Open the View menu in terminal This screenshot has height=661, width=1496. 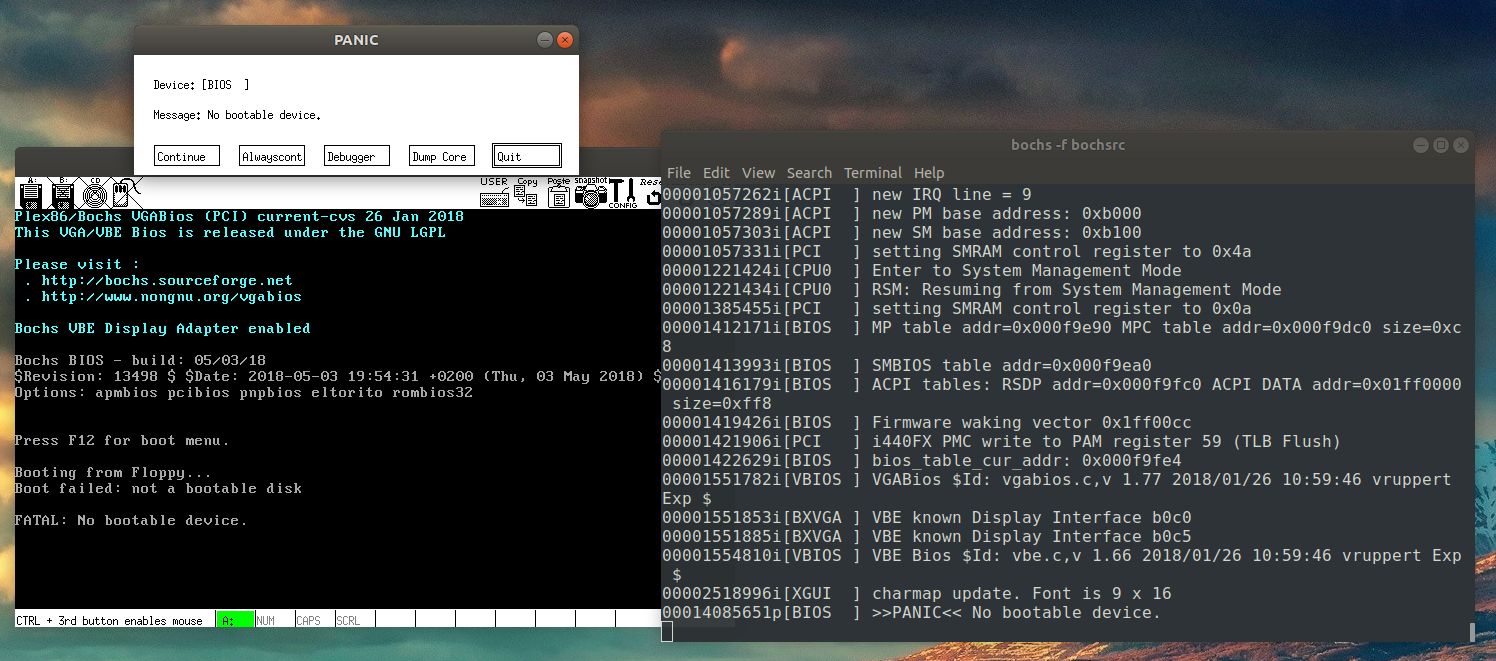coord(758,173)
